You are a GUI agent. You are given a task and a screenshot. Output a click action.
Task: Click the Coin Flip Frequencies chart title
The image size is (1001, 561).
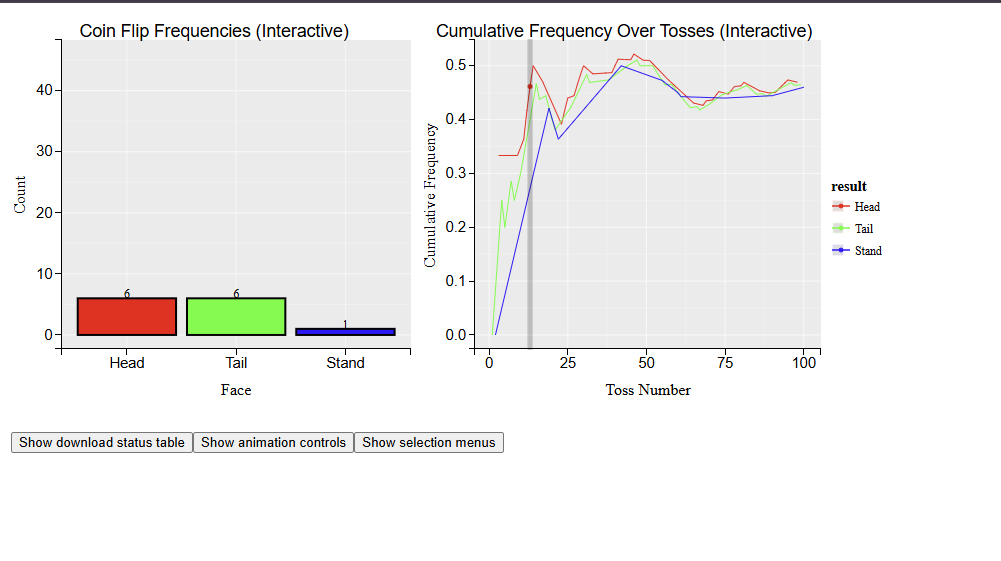214,32
